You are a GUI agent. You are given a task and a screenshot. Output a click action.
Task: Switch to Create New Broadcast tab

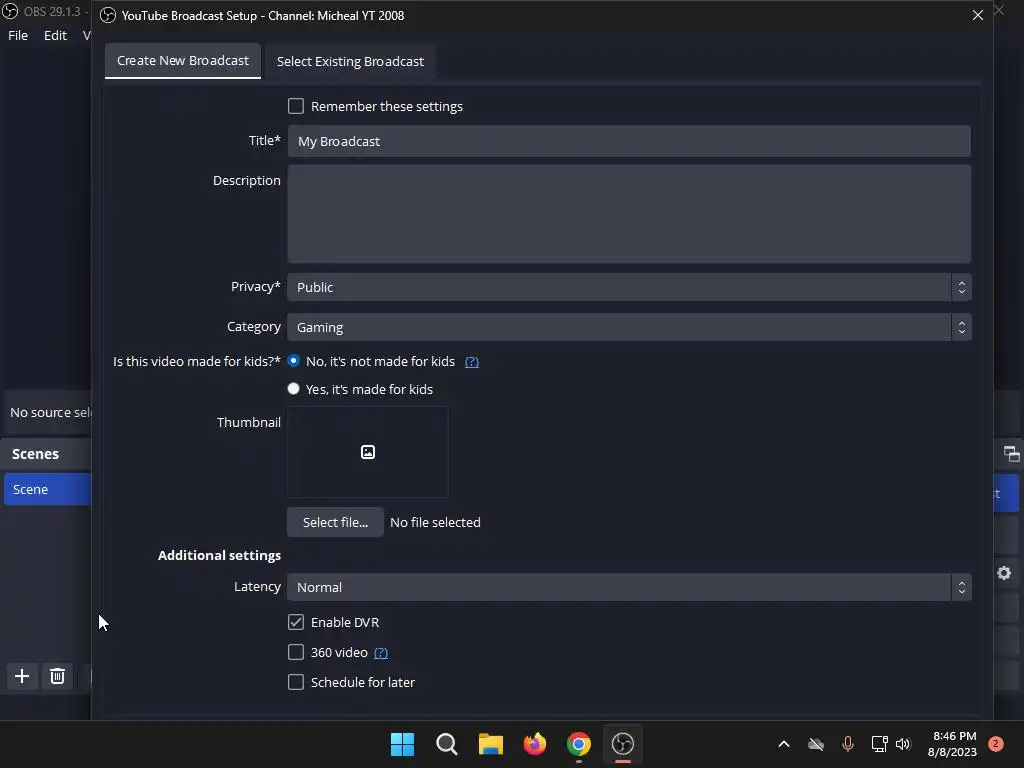[183, 61]
